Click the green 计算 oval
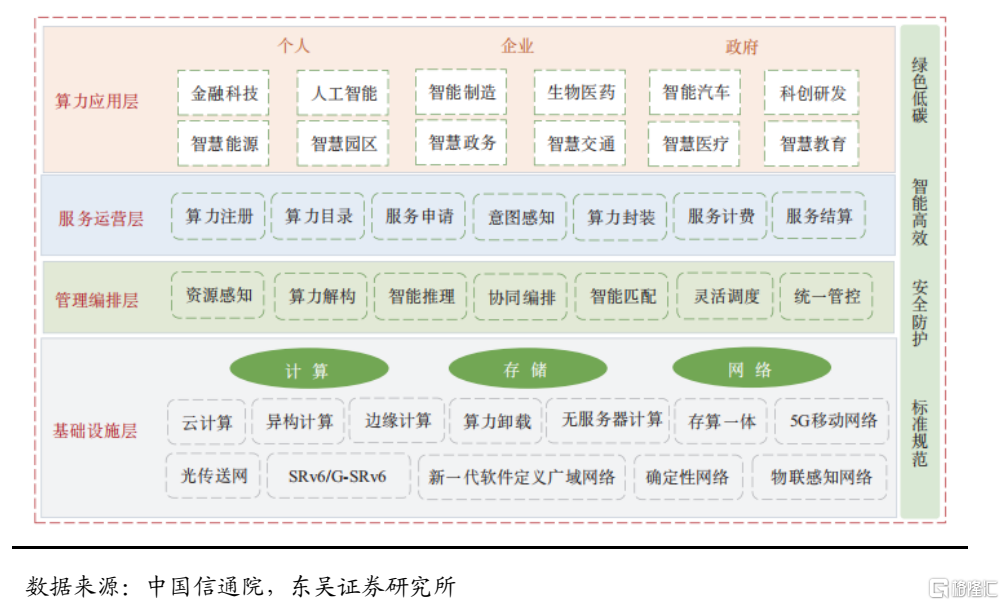This screenshot has height=605, width=1004. coord(309,369)
